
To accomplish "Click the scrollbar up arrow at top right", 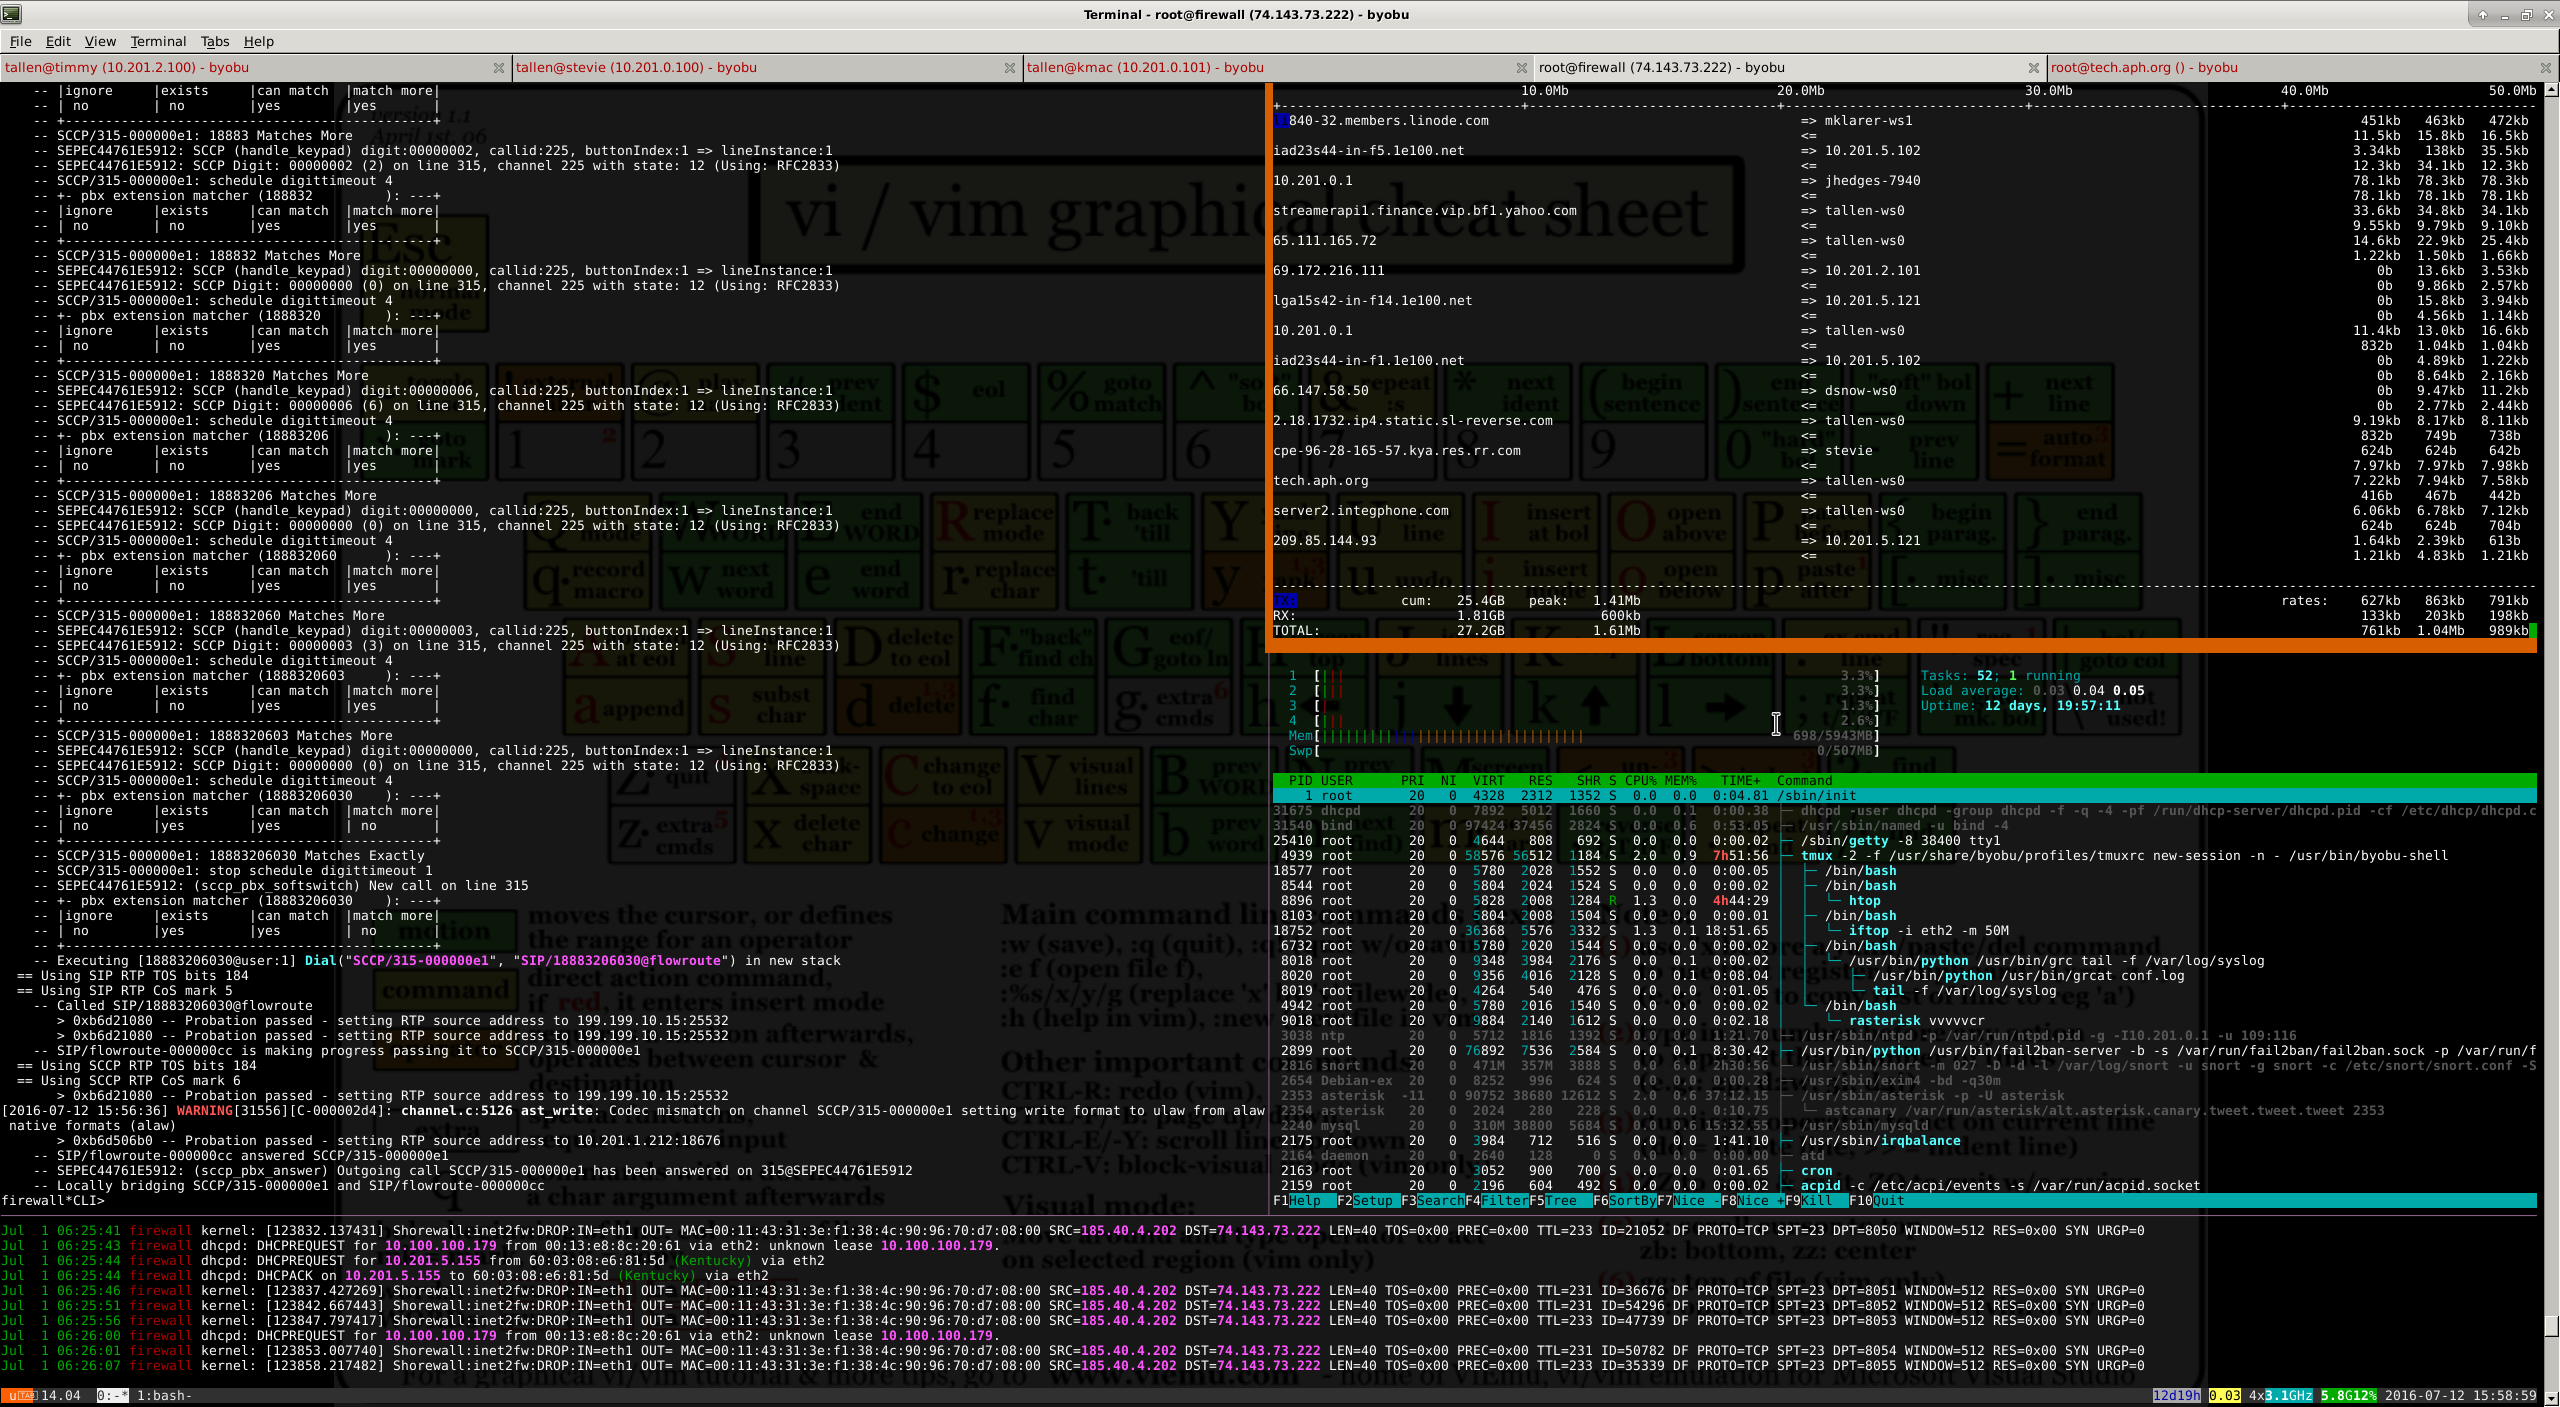I will [2551, 90].
